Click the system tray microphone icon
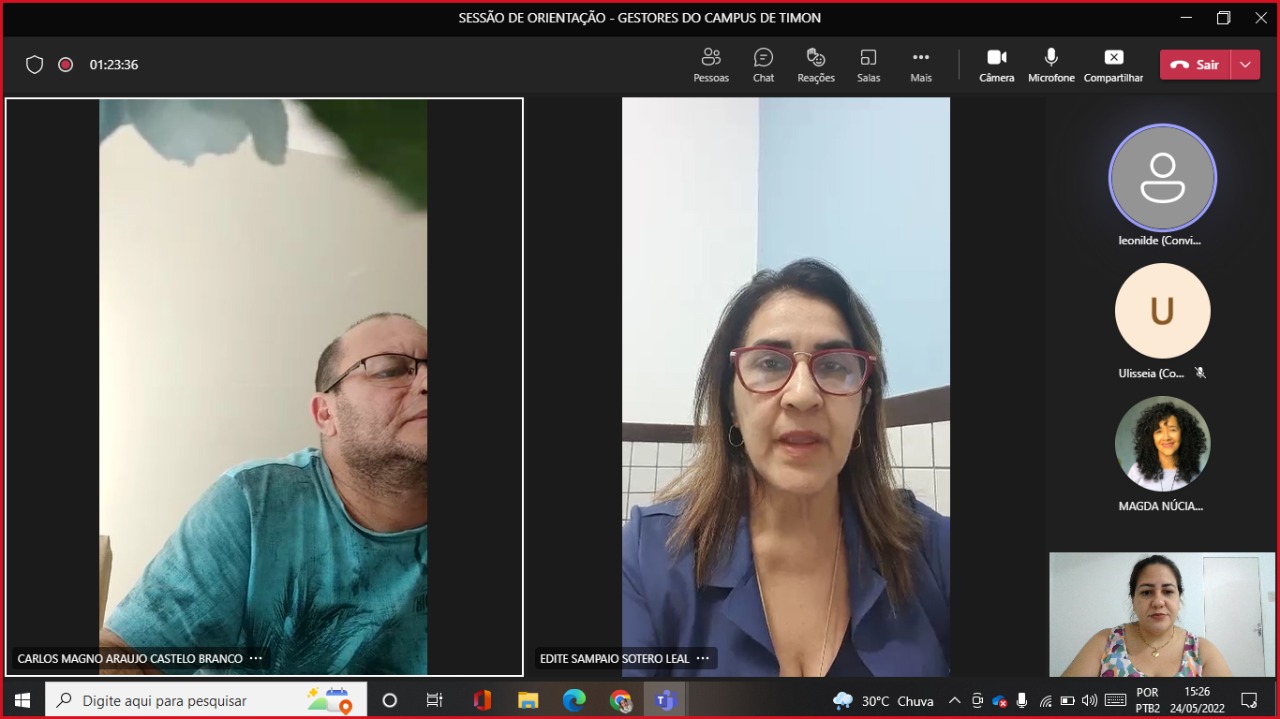1280x719 pixels. 1022,701
